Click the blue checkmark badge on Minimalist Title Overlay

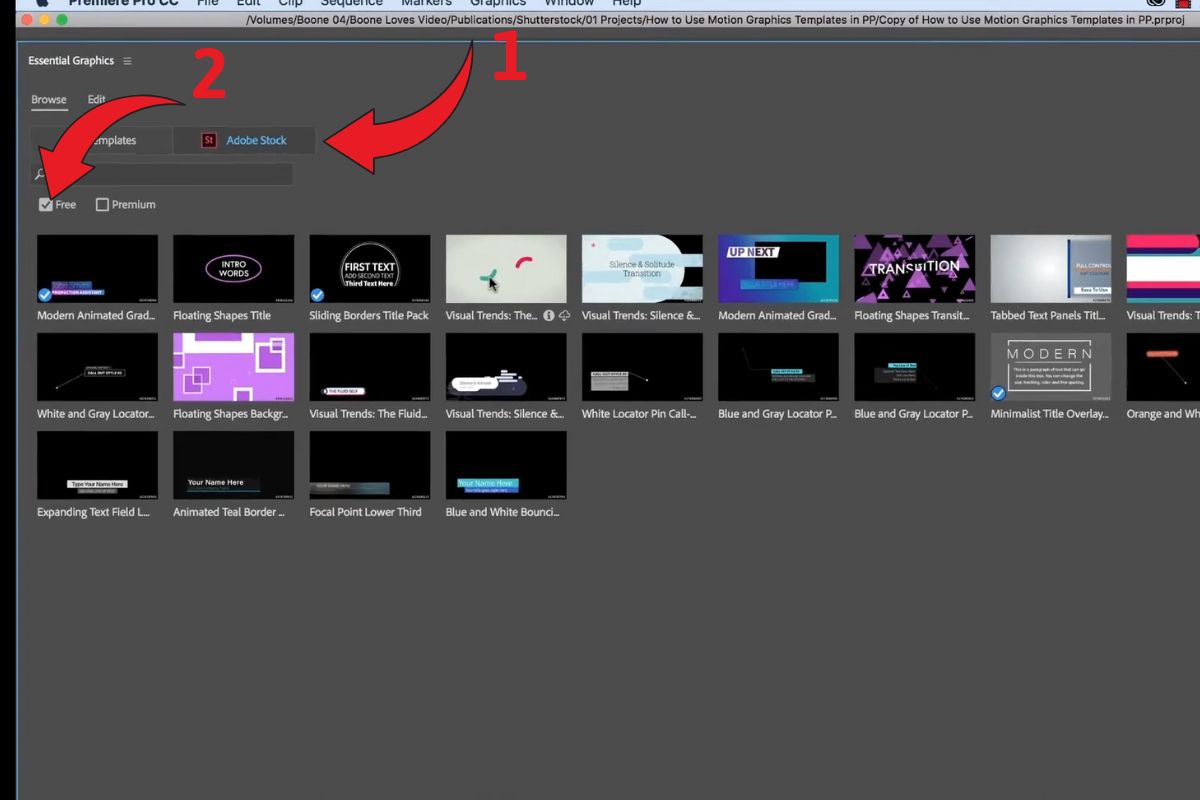click(998, 393)
